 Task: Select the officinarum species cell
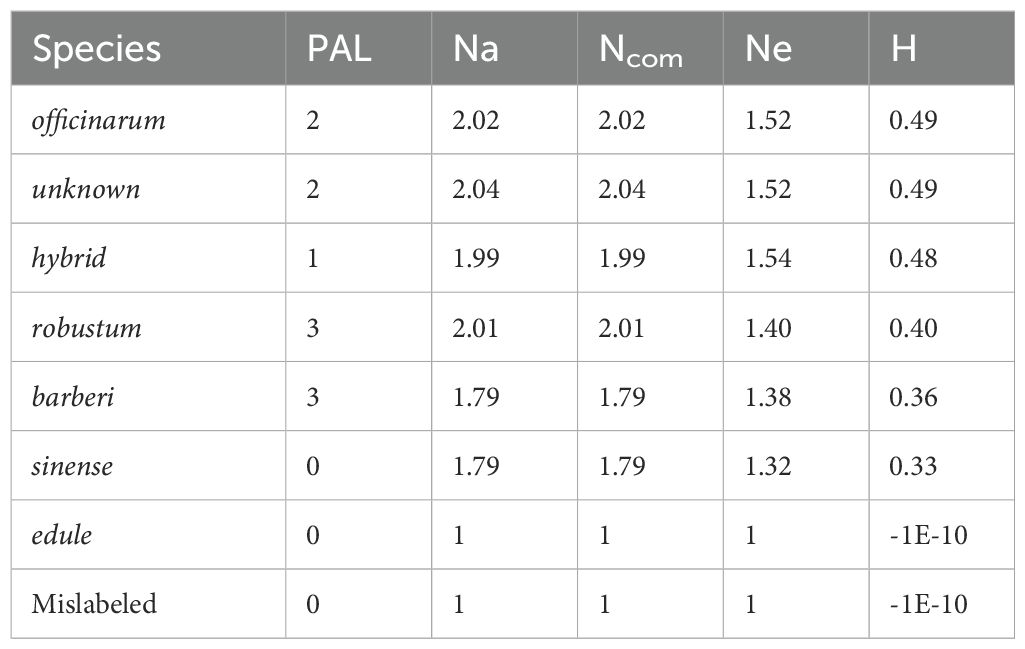click(x=99, y=121)
